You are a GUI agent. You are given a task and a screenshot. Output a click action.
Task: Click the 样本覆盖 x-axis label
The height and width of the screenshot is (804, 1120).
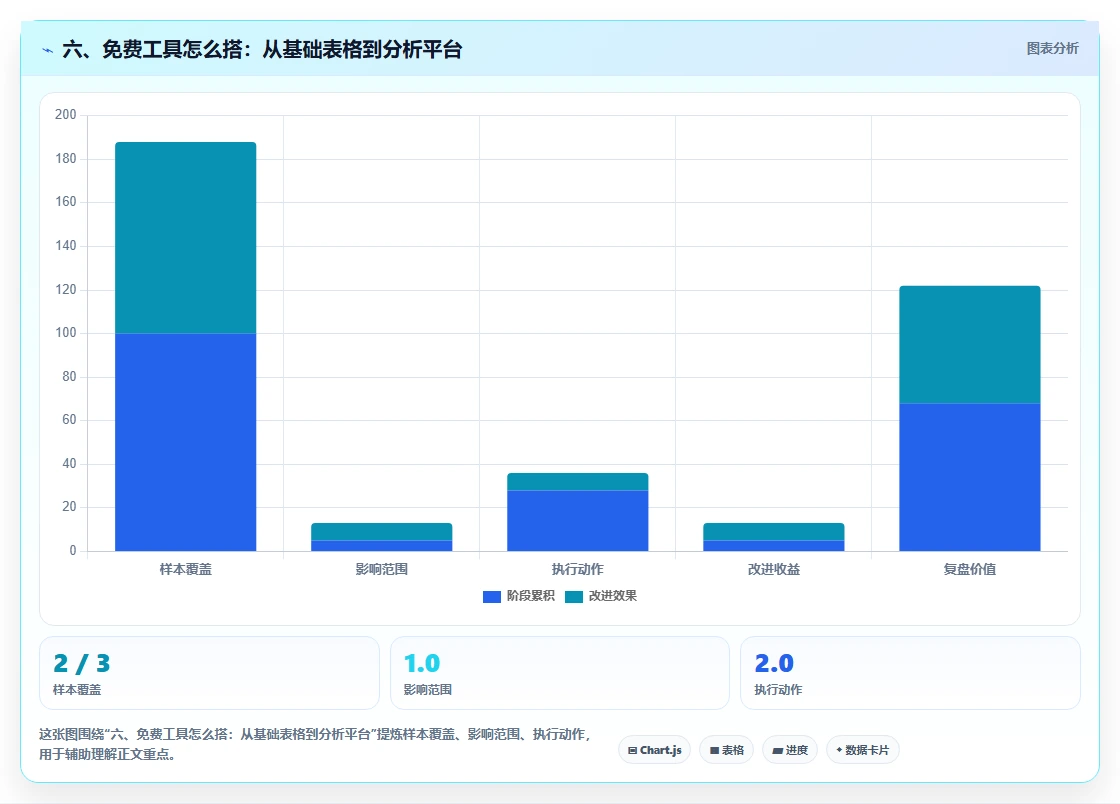click(186, 569)
